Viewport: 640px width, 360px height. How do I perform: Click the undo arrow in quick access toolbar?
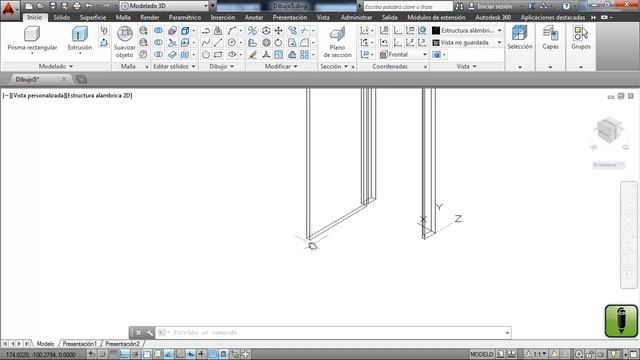[89, 6]
